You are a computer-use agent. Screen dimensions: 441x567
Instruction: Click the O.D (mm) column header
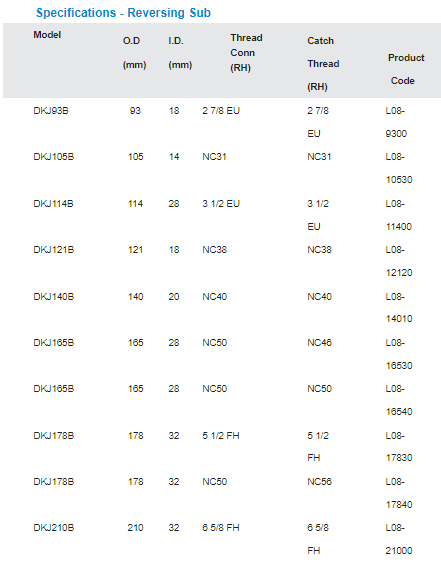click(134, 53)
